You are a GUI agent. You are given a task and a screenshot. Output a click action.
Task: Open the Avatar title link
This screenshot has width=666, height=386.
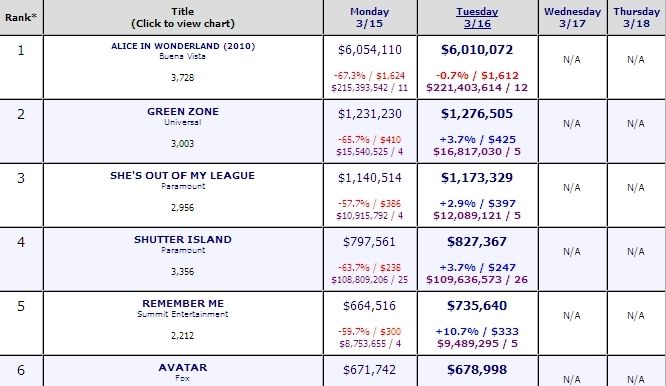click(x=183, y=368)
